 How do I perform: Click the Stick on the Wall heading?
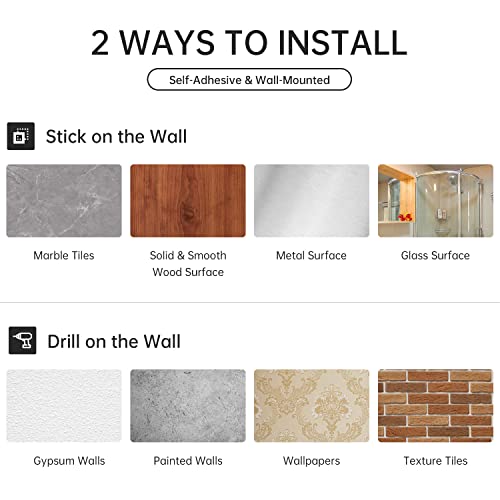click(x=116, y=136)
